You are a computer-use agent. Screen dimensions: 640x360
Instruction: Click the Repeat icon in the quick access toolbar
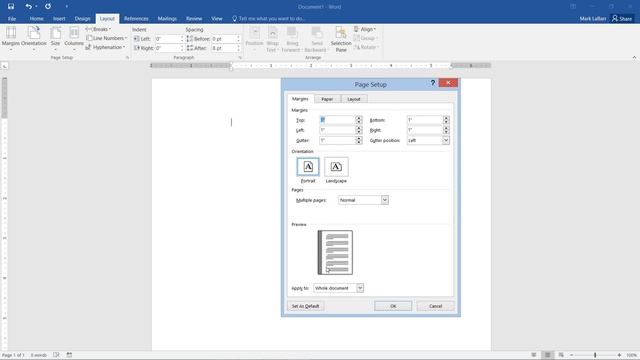[48, 6]
